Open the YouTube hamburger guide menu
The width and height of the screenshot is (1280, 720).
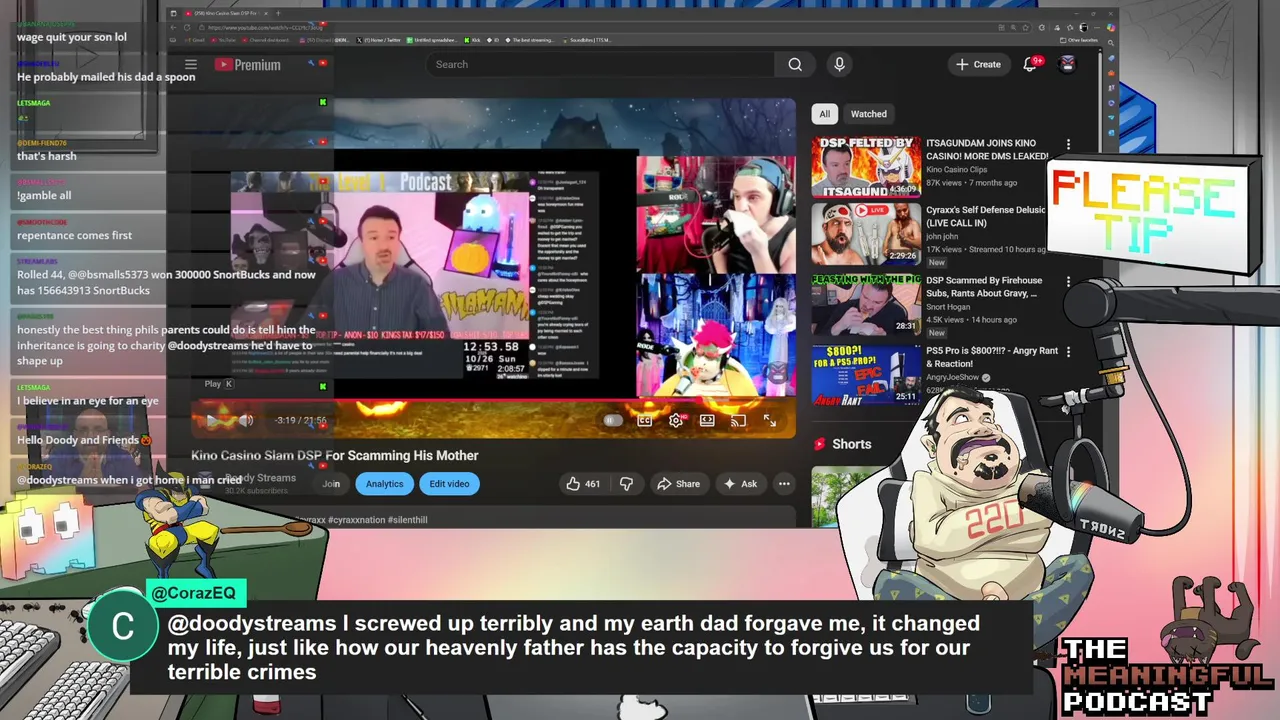[191, 65]
